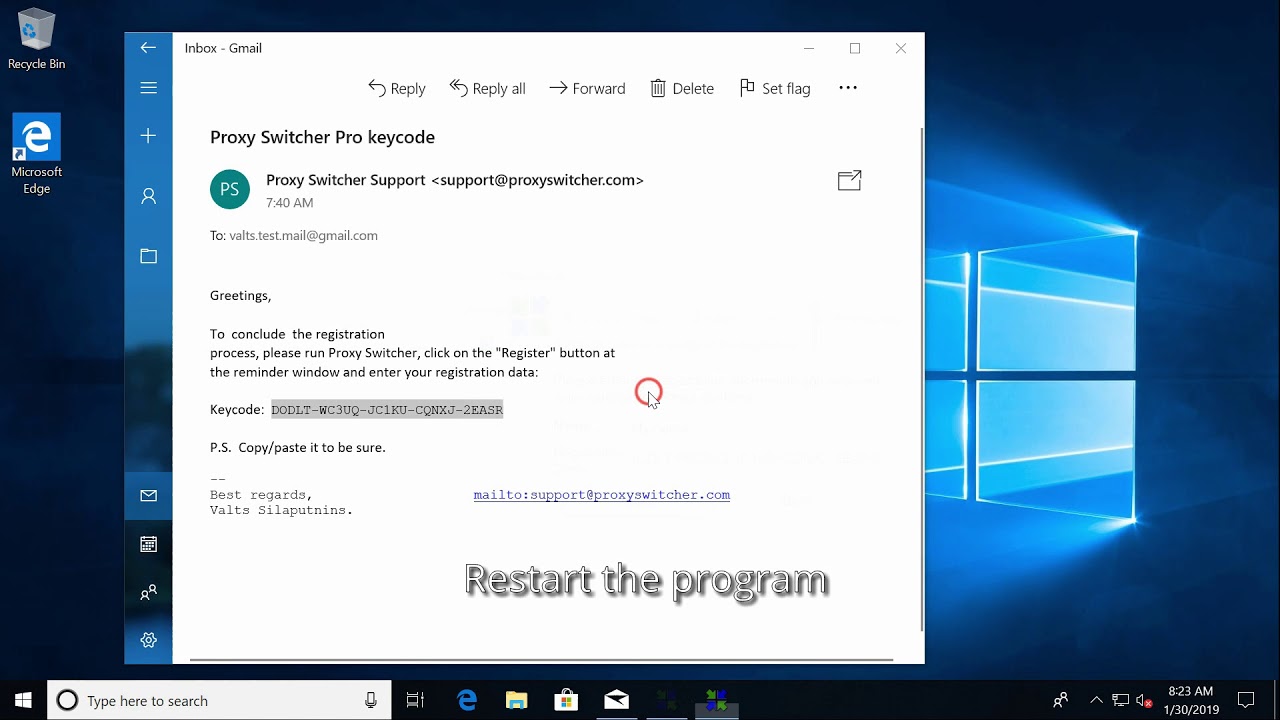Click the 7:40 AM timestamp
This screenshot has width=1280, height=720.
289,203
